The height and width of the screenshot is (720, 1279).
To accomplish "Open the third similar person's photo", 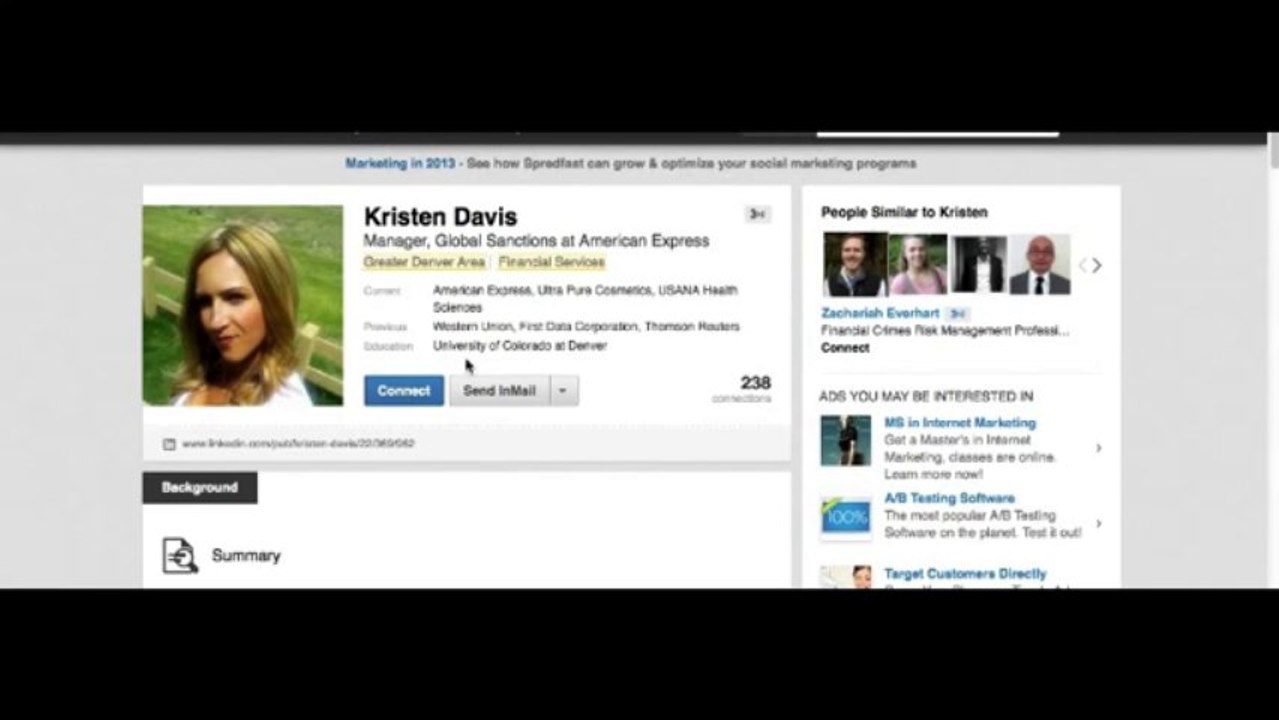I will 978,265.
